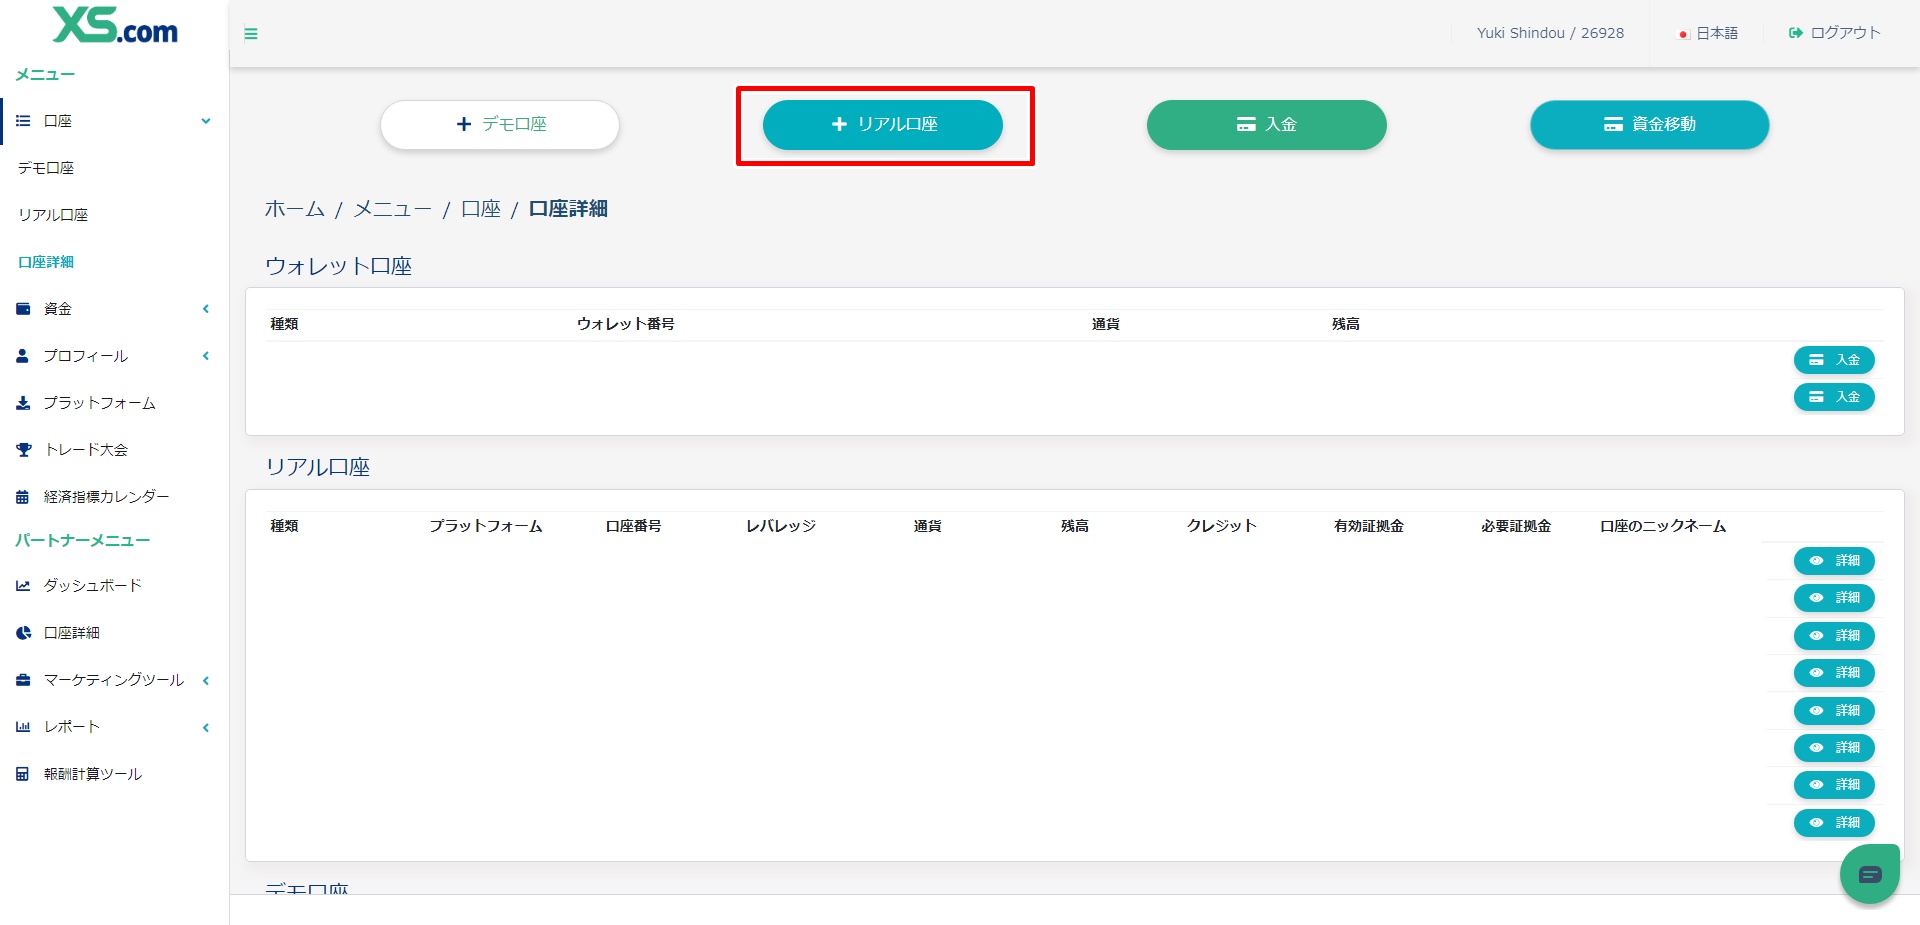Click the green 入金 button at top

pos(1266,125)
